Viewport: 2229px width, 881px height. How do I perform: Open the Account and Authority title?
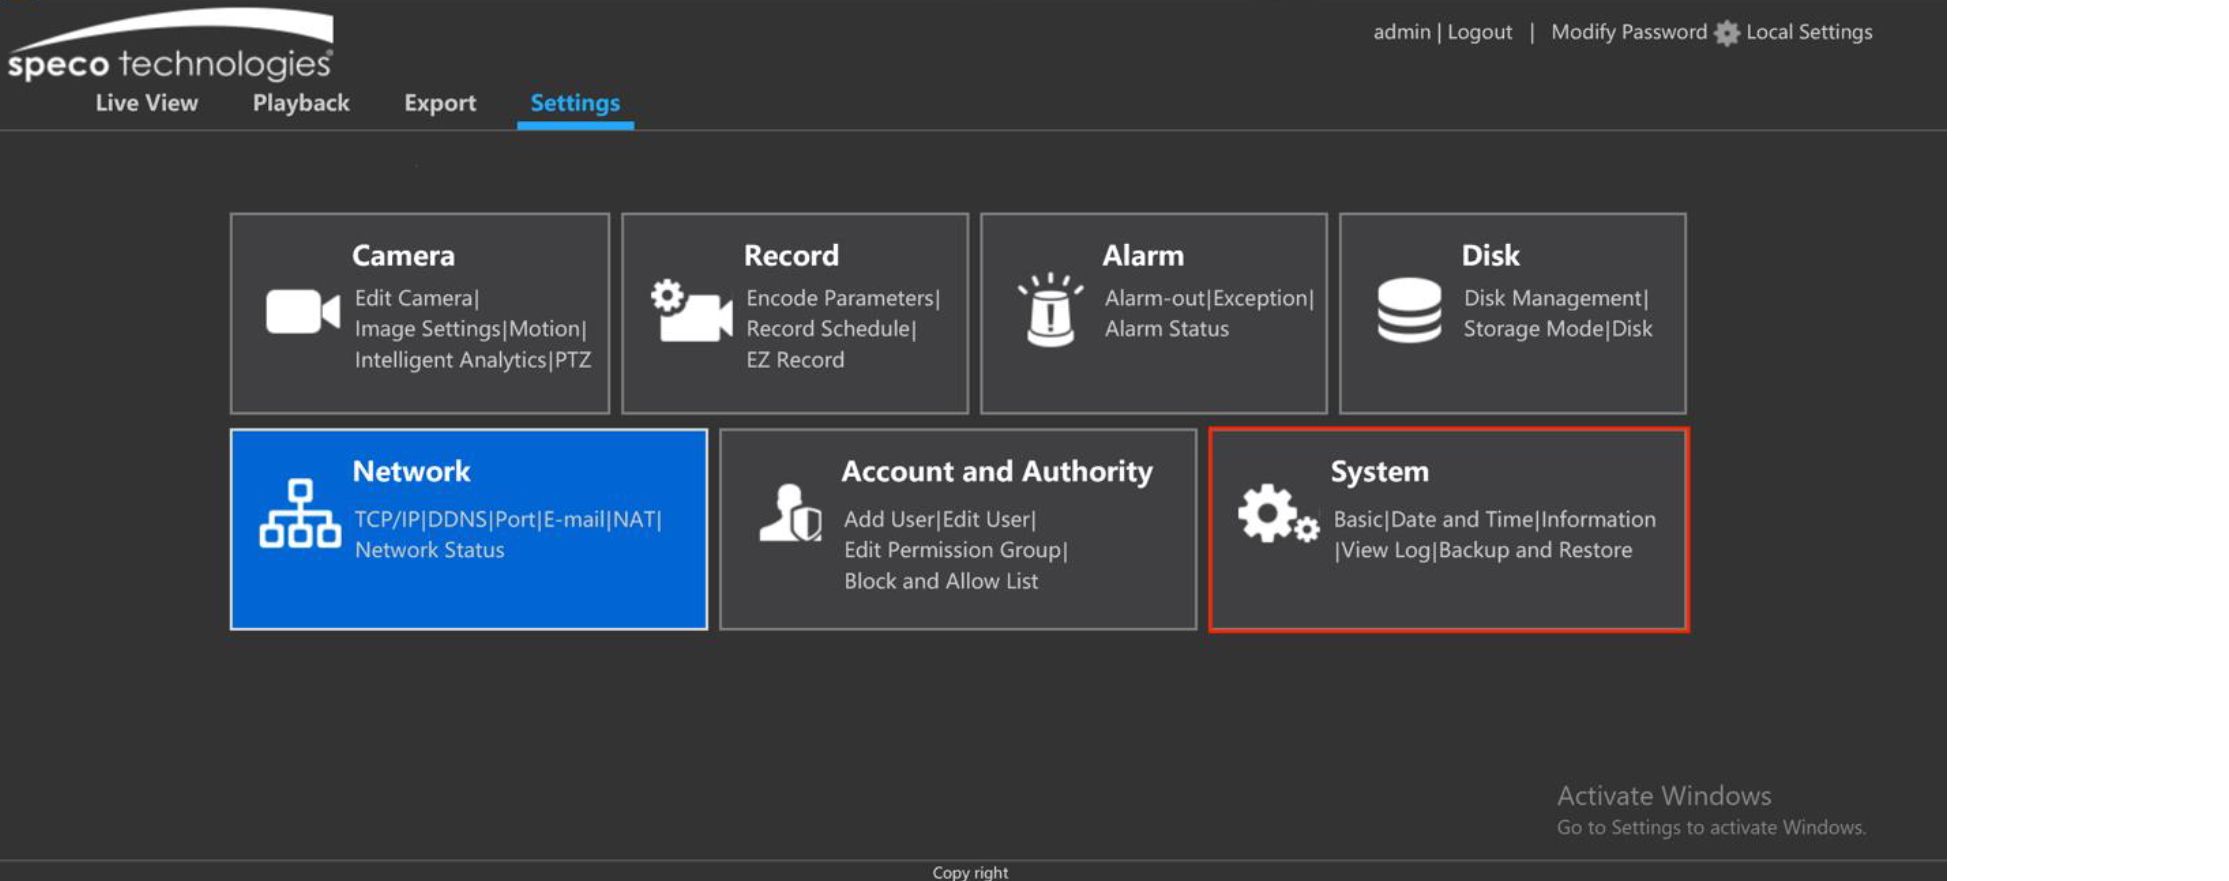click(x=996, y=471)
